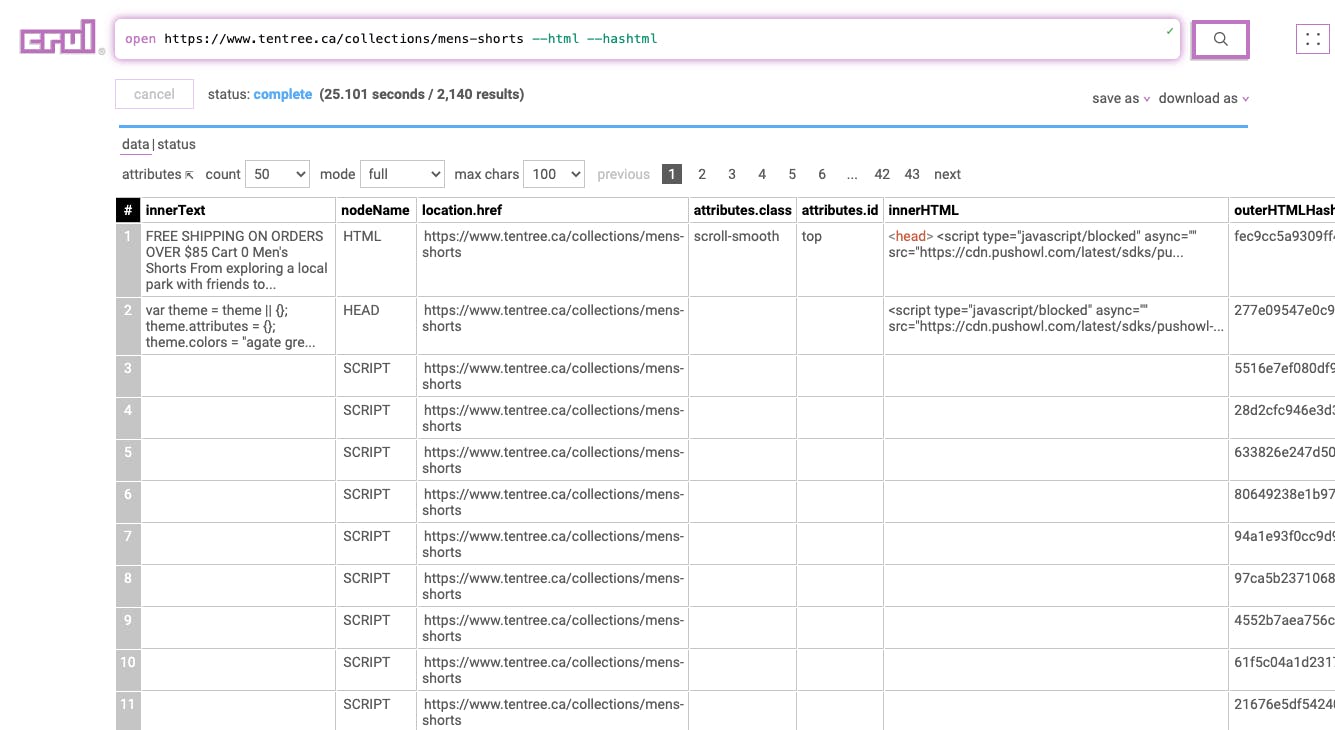Click row number 7
This screenshot has height=730, width=1335.
(x=128, y=544)
